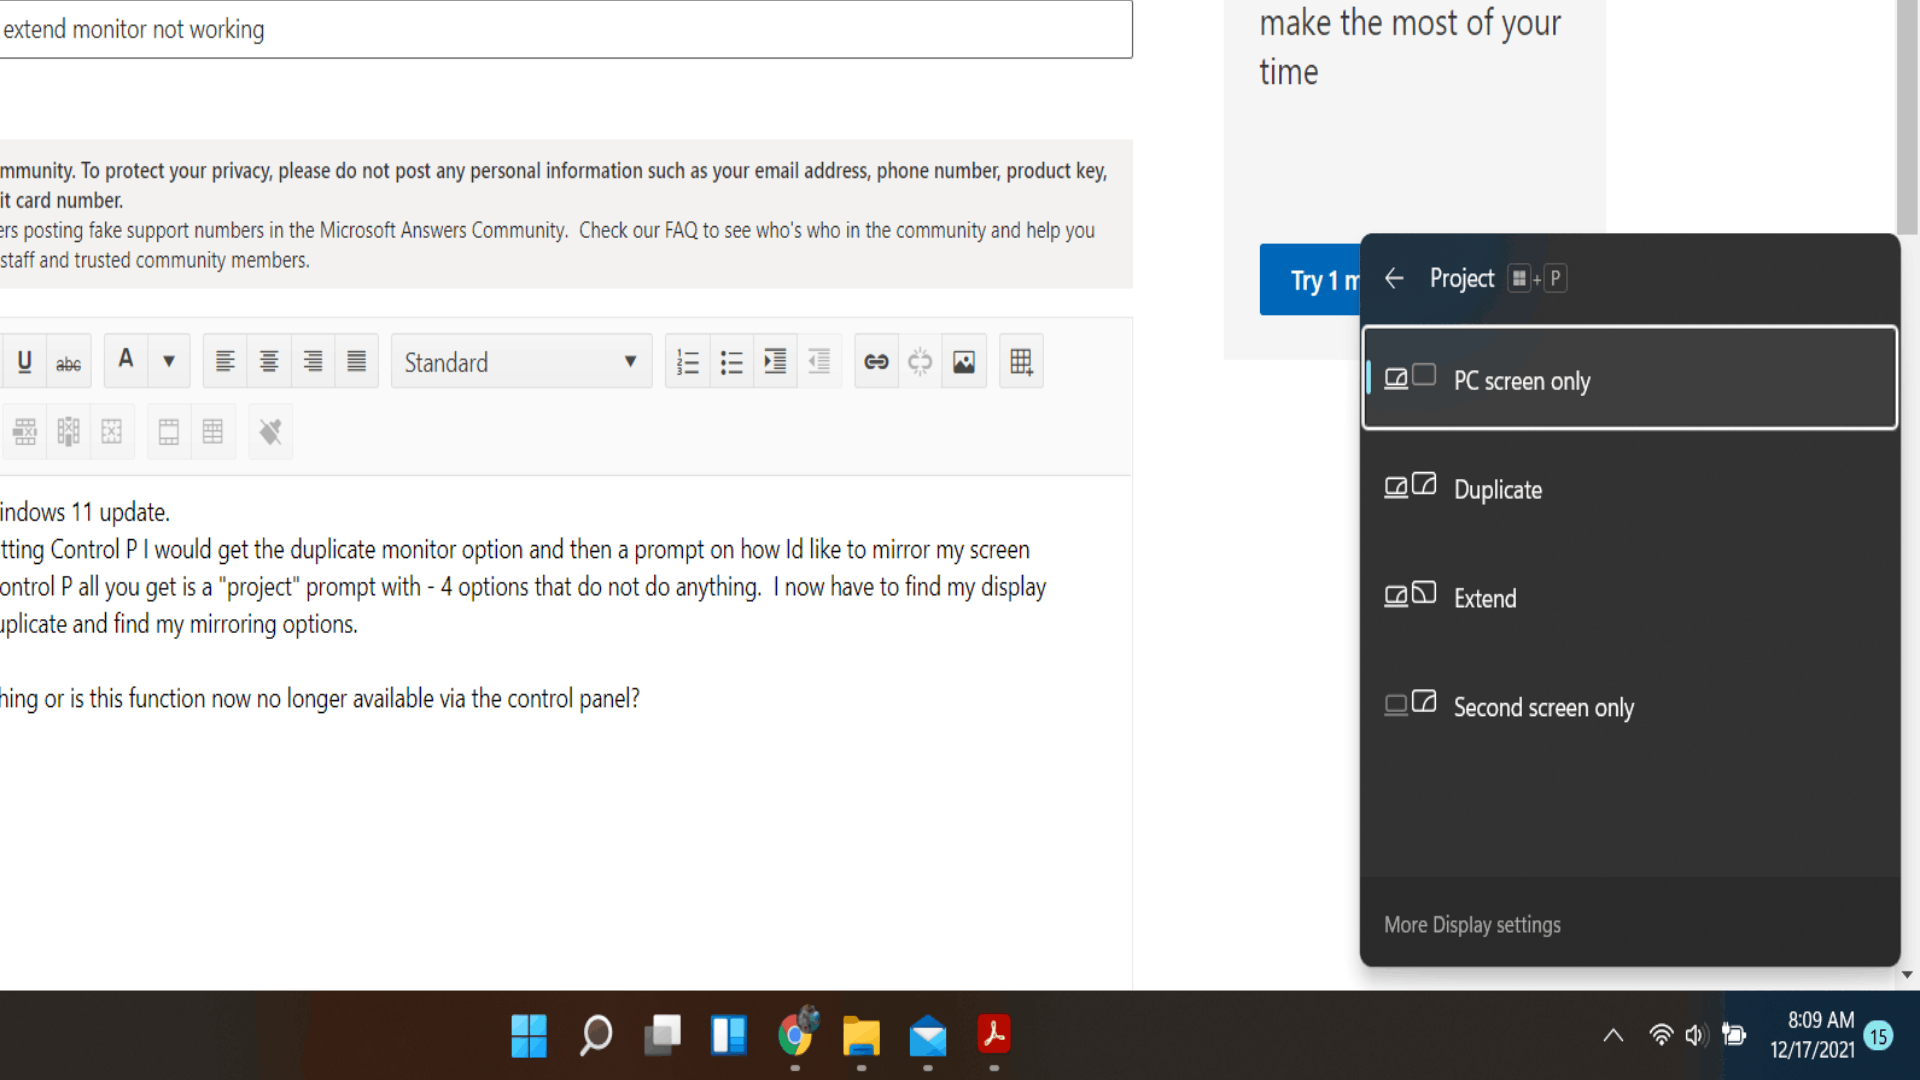This screenshot has width=1920, height=1080.
Task: Select the Extend display option
Action: point(1630,597)
